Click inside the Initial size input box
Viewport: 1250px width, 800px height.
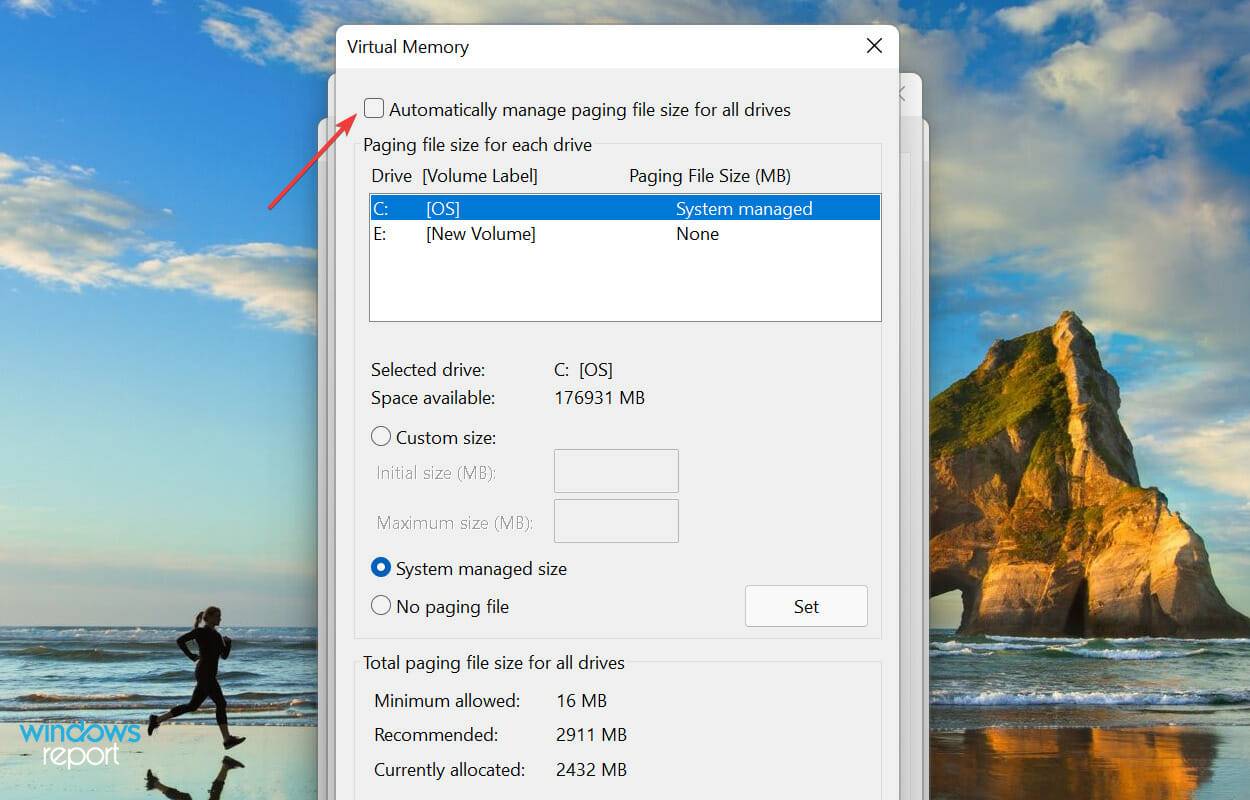point(616,470)
